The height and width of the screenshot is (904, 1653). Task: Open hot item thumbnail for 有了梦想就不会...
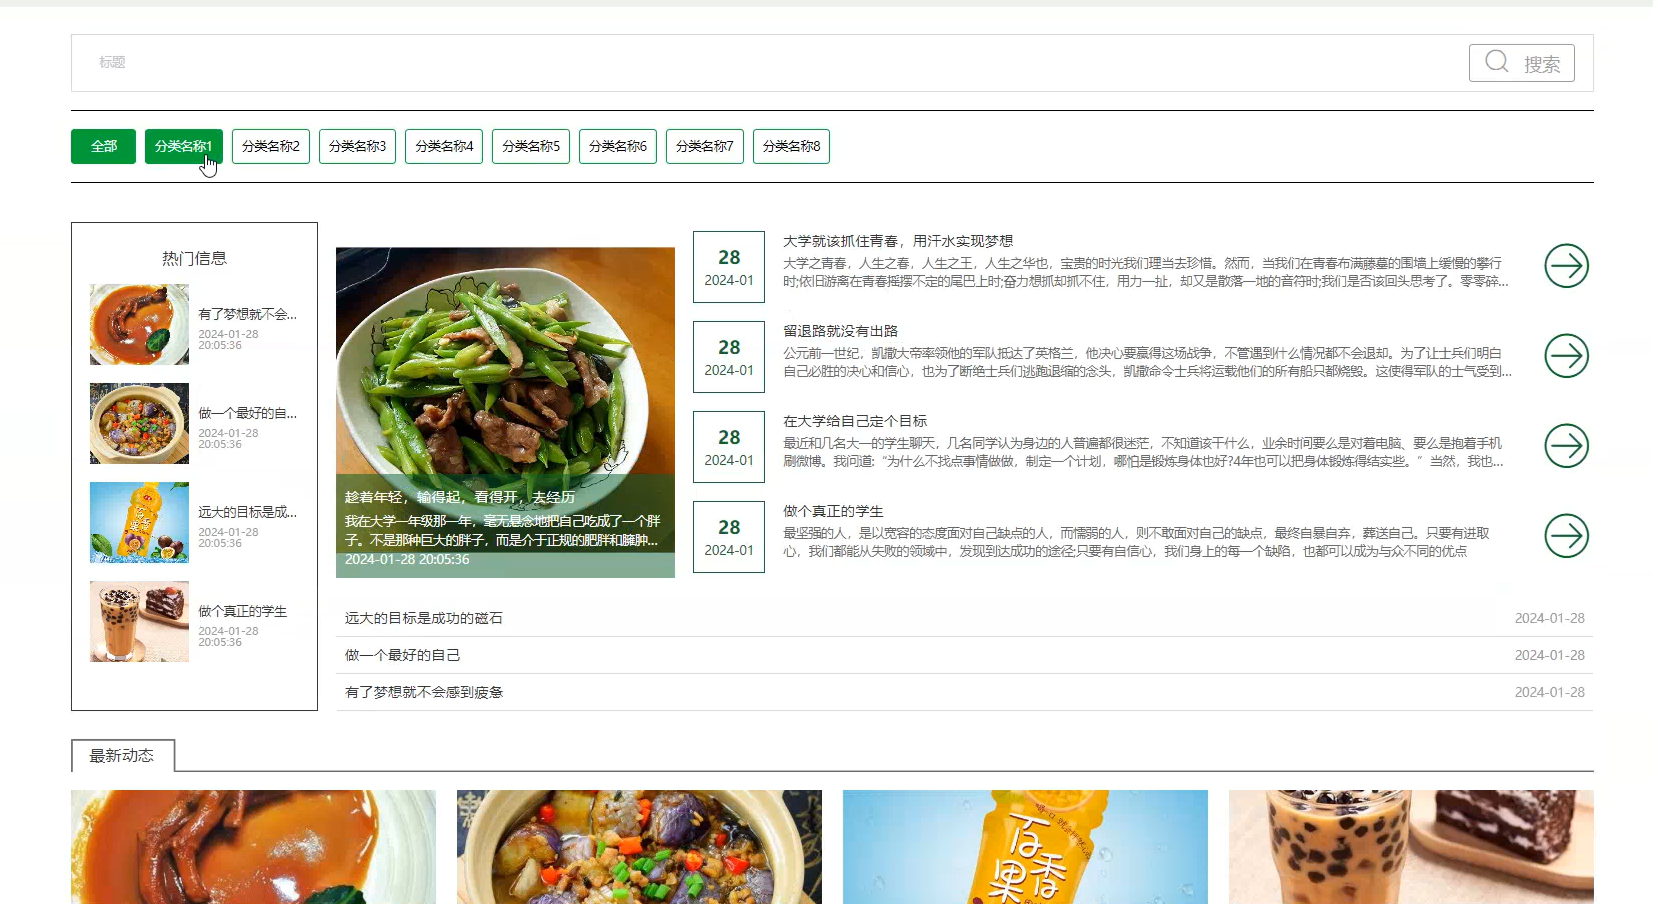coord(139,324)
